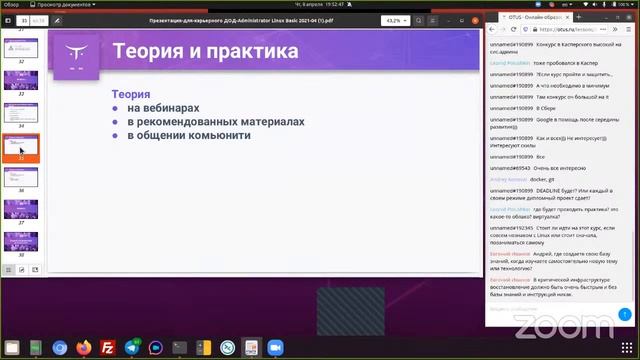Click the OTUS browser tab

click(x=535, y=17)
